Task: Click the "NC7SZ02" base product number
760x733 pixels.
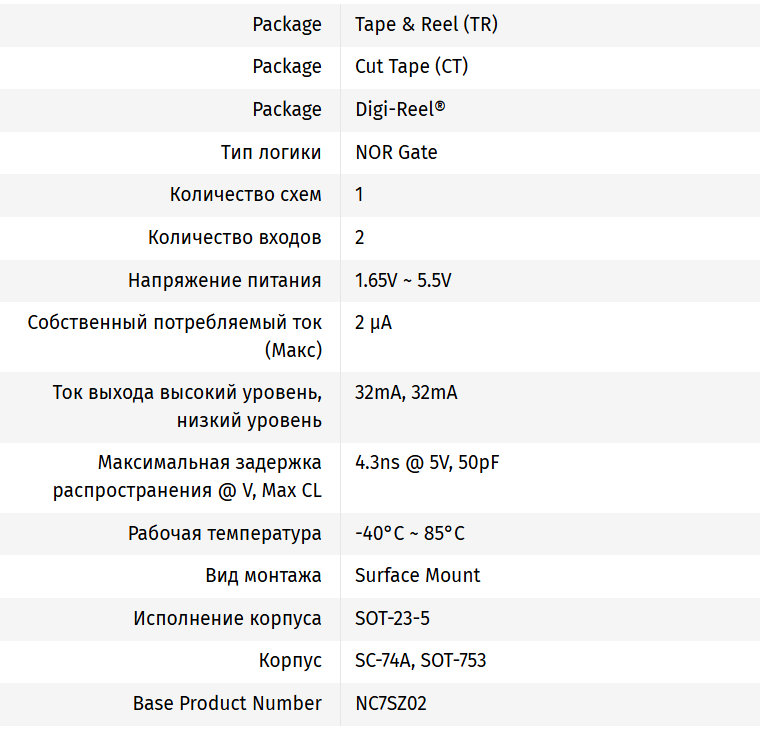Action: 390,703
